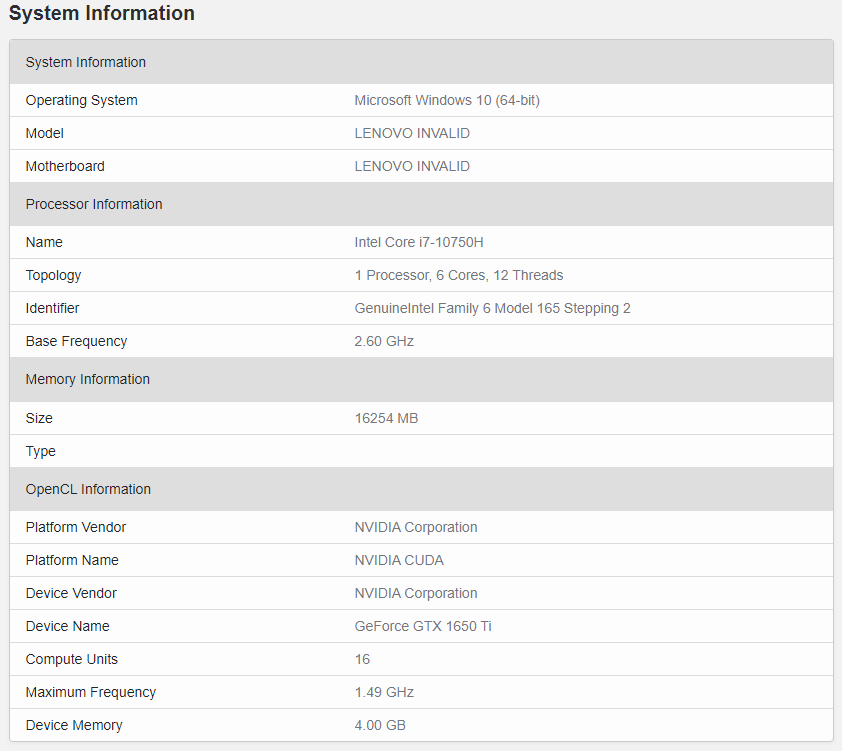Click the value '4.00 GB'
The height and width of the screenshot is (751, 842).
380,725
